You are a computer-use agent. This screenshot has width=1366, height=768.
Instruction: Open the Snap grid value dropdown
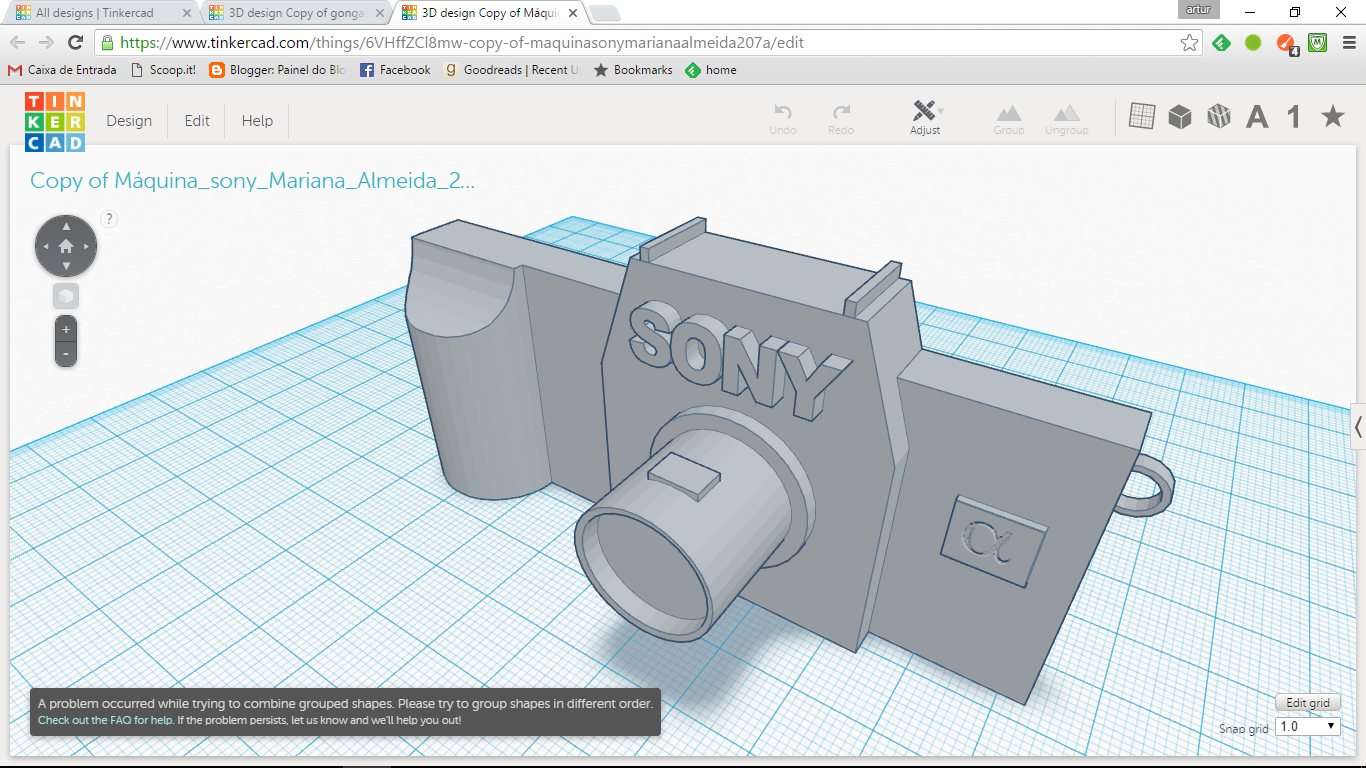click(x=1307, y=727)
